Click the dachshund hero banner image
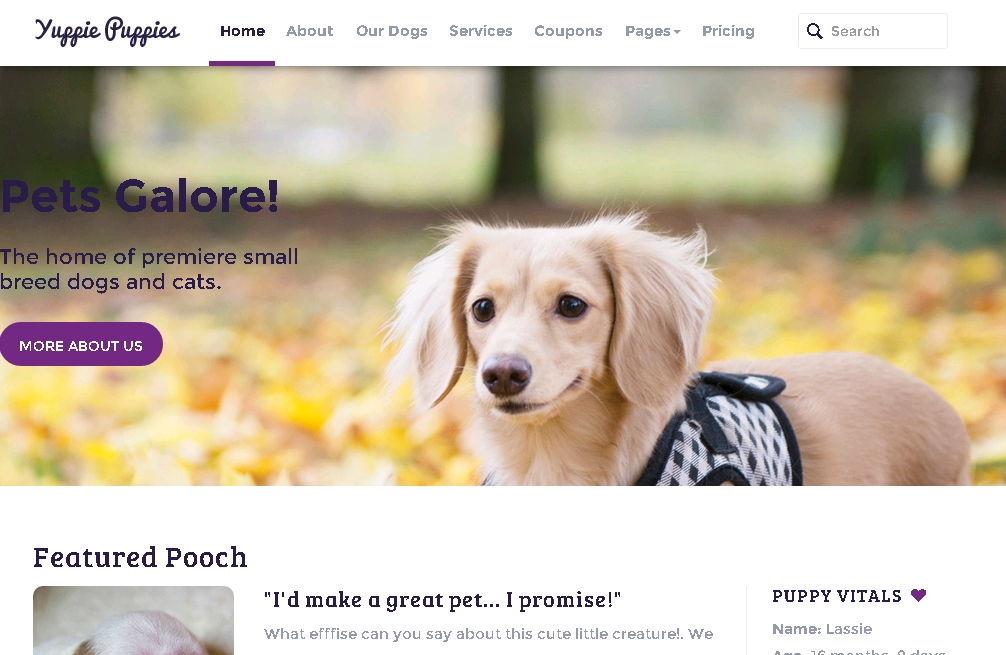The height and width of the screenshot is (655, 1006). (x=503, y=276)
